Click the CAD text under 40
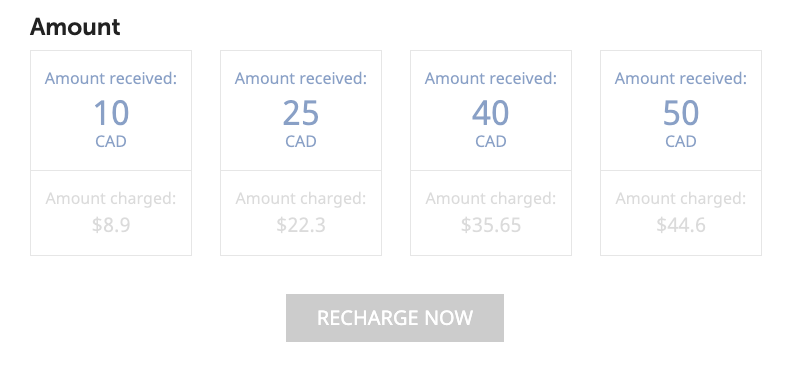Viewport: 808px width, 369px height. click(491, 141)
